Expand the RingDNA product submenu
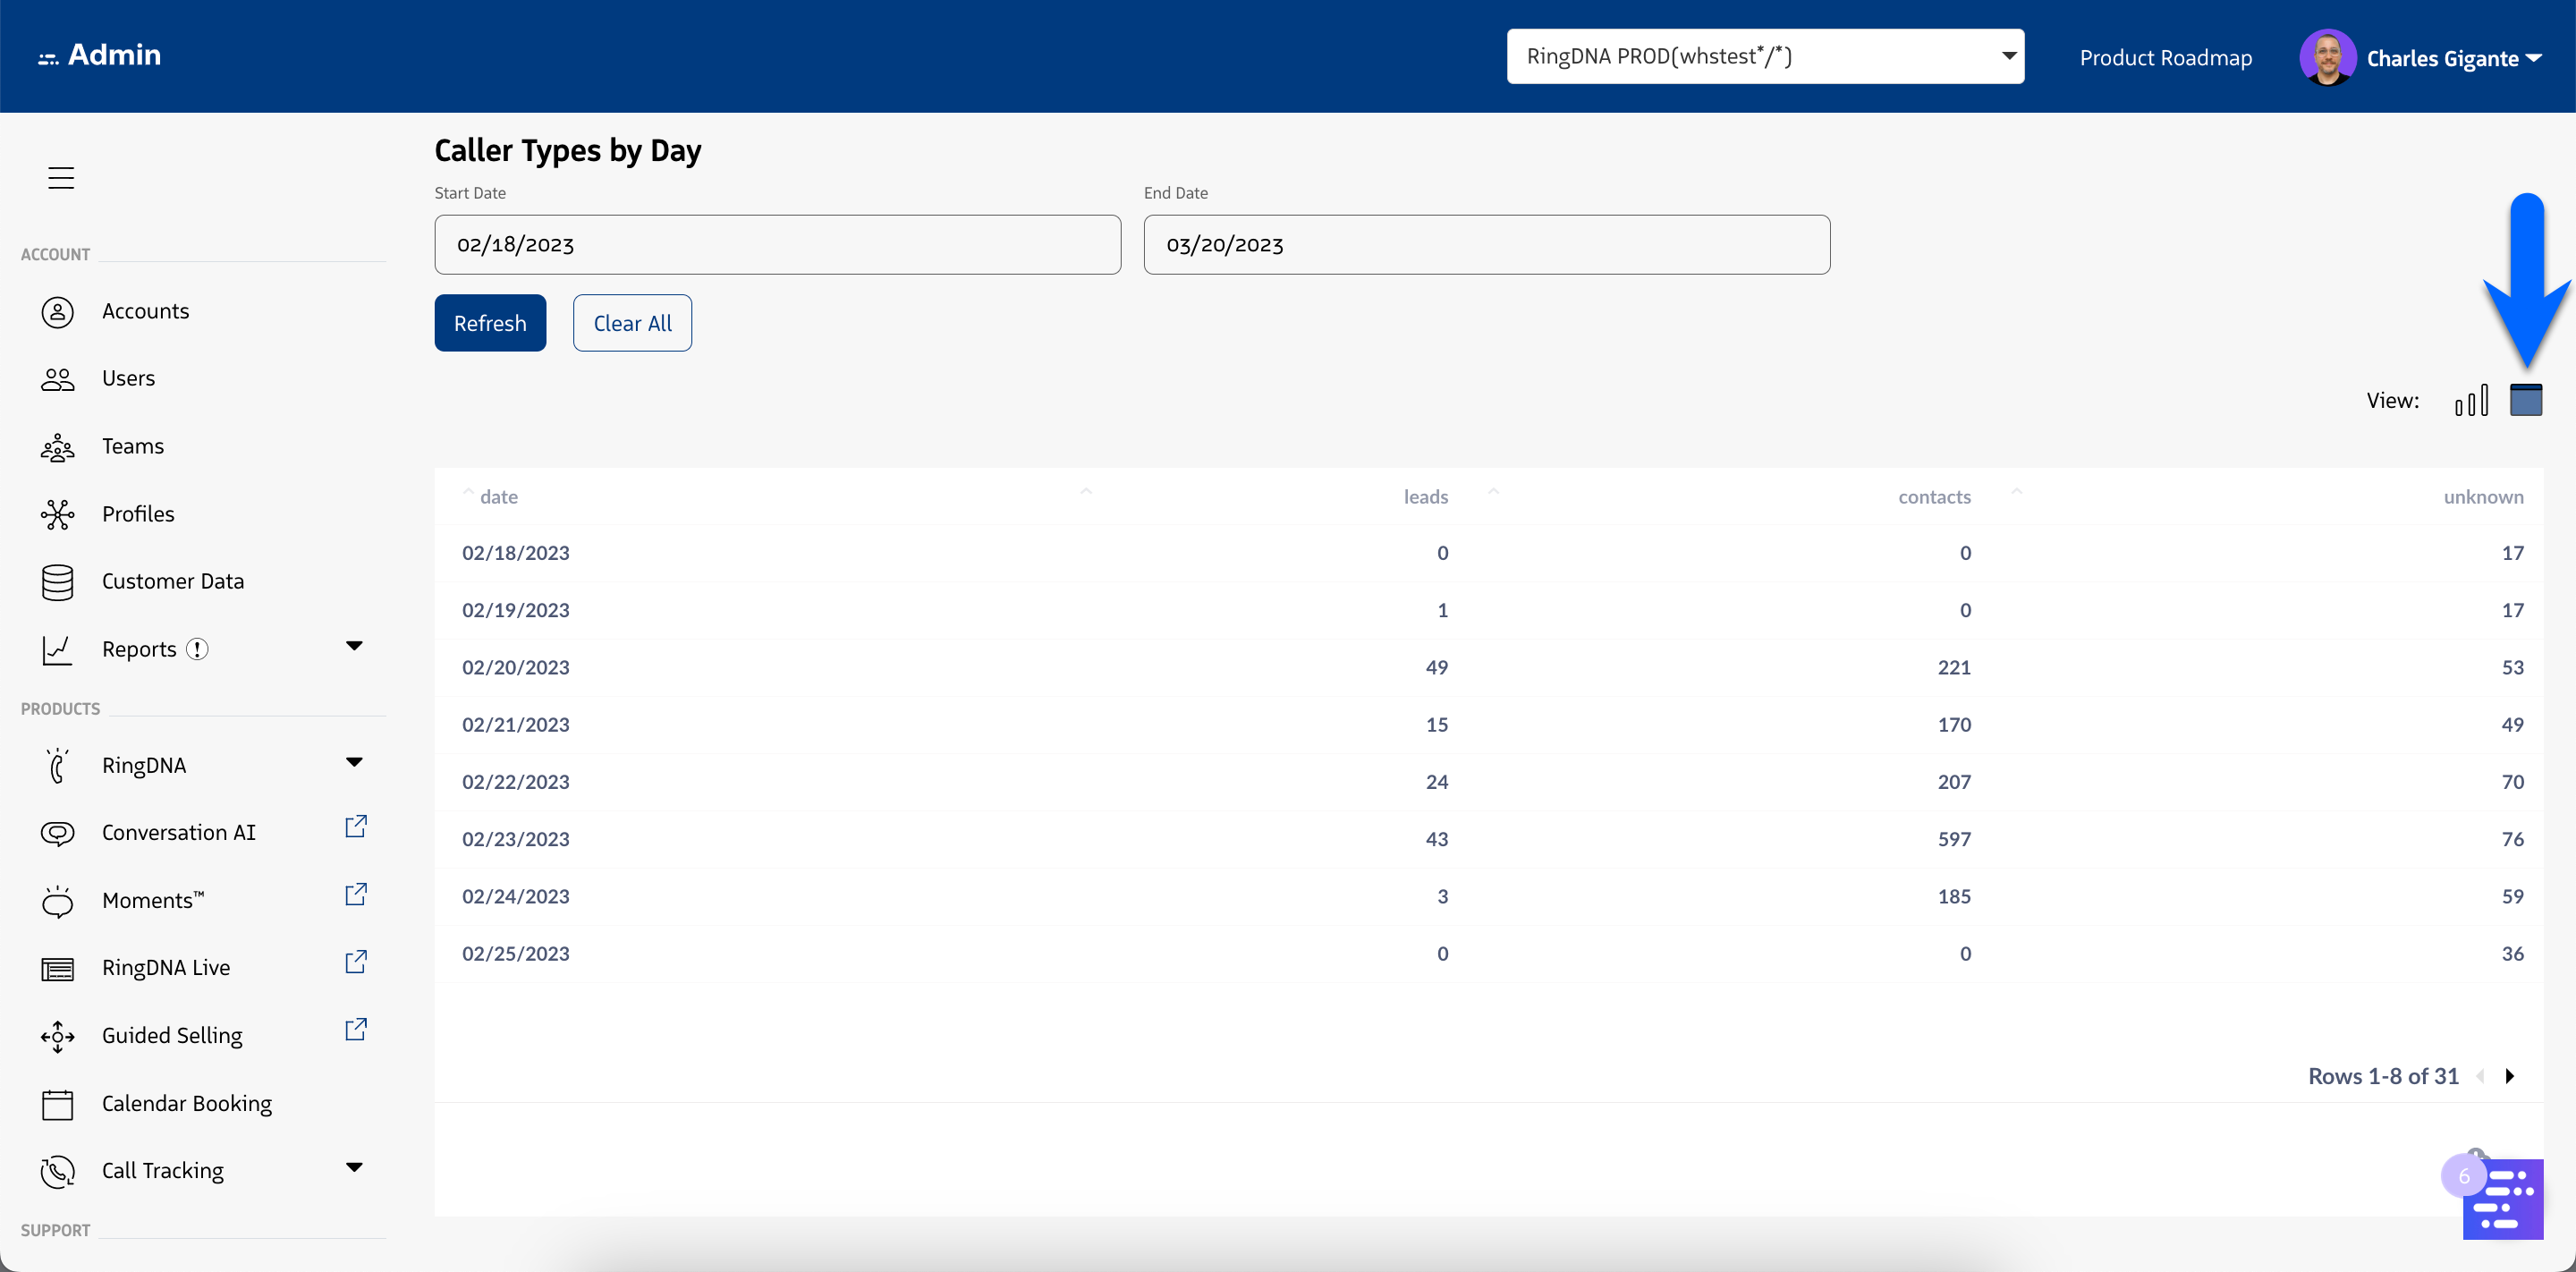2576x1272 pixels. coord(354,762)
